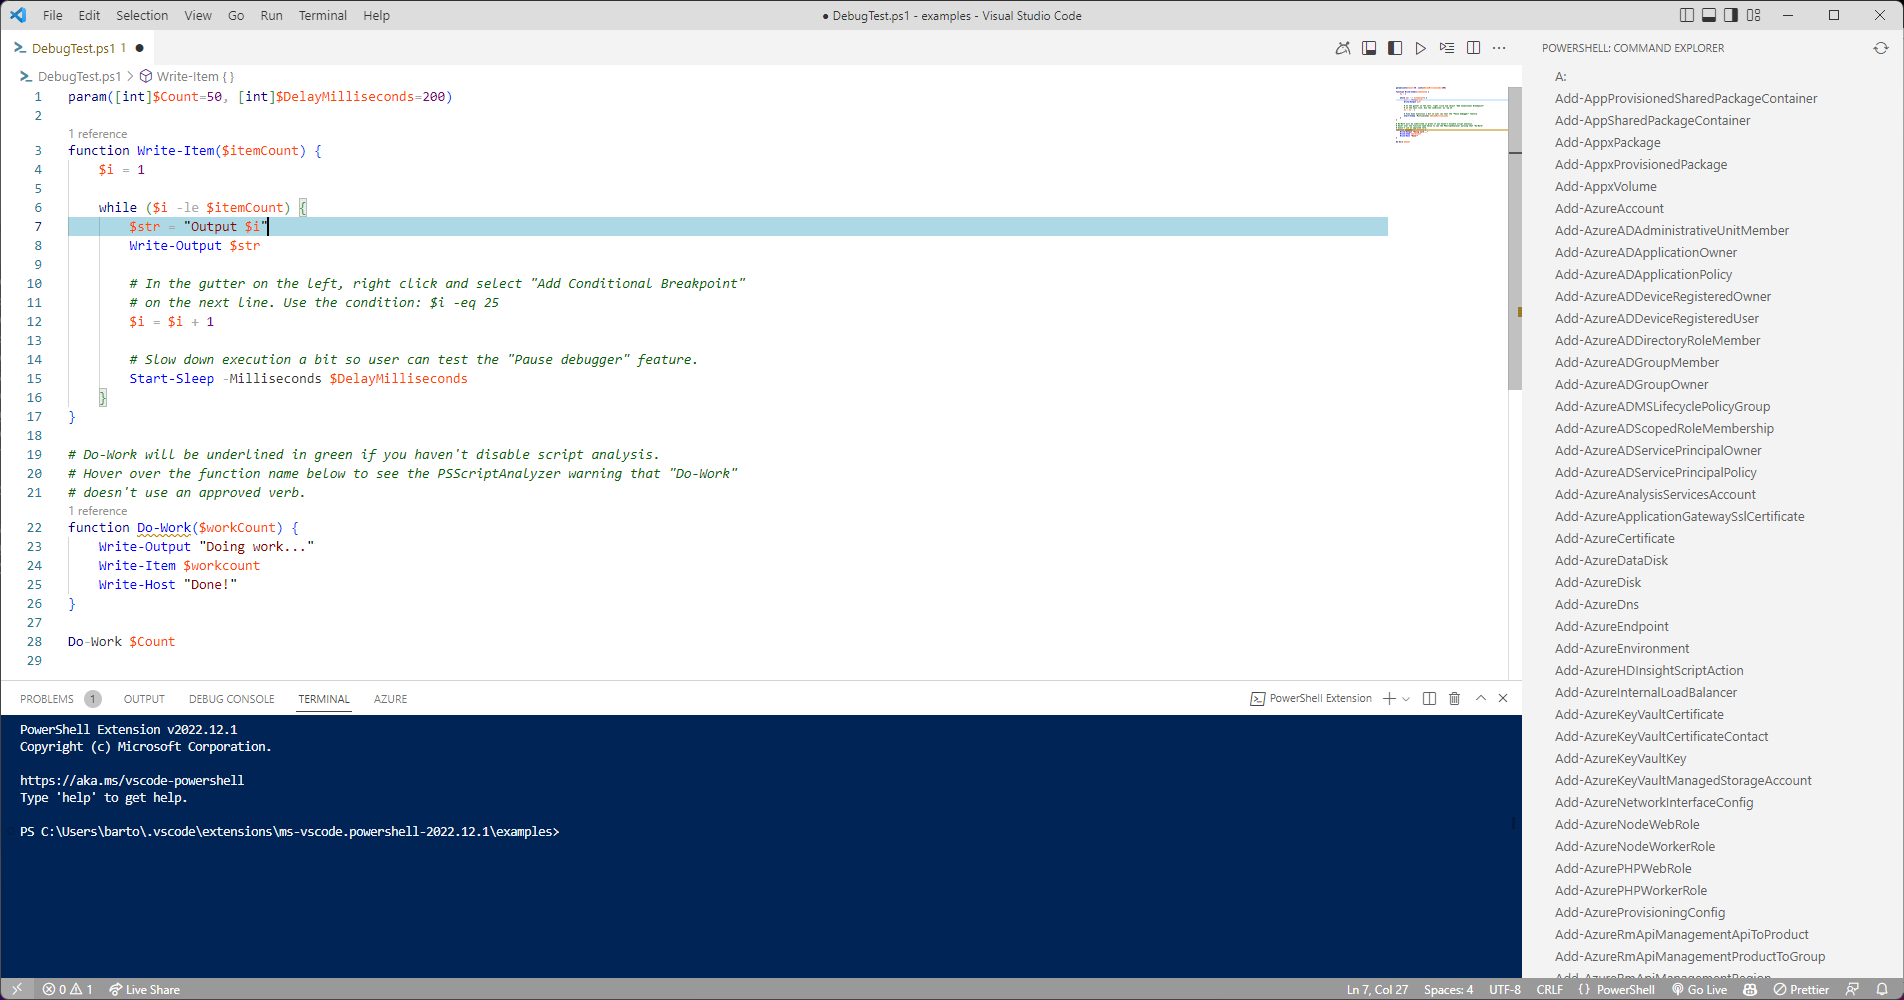This screenshot has height=1000, width=1904.
Task: Run the PowerShell script with play icon
Action: [x=1420, y=48]
